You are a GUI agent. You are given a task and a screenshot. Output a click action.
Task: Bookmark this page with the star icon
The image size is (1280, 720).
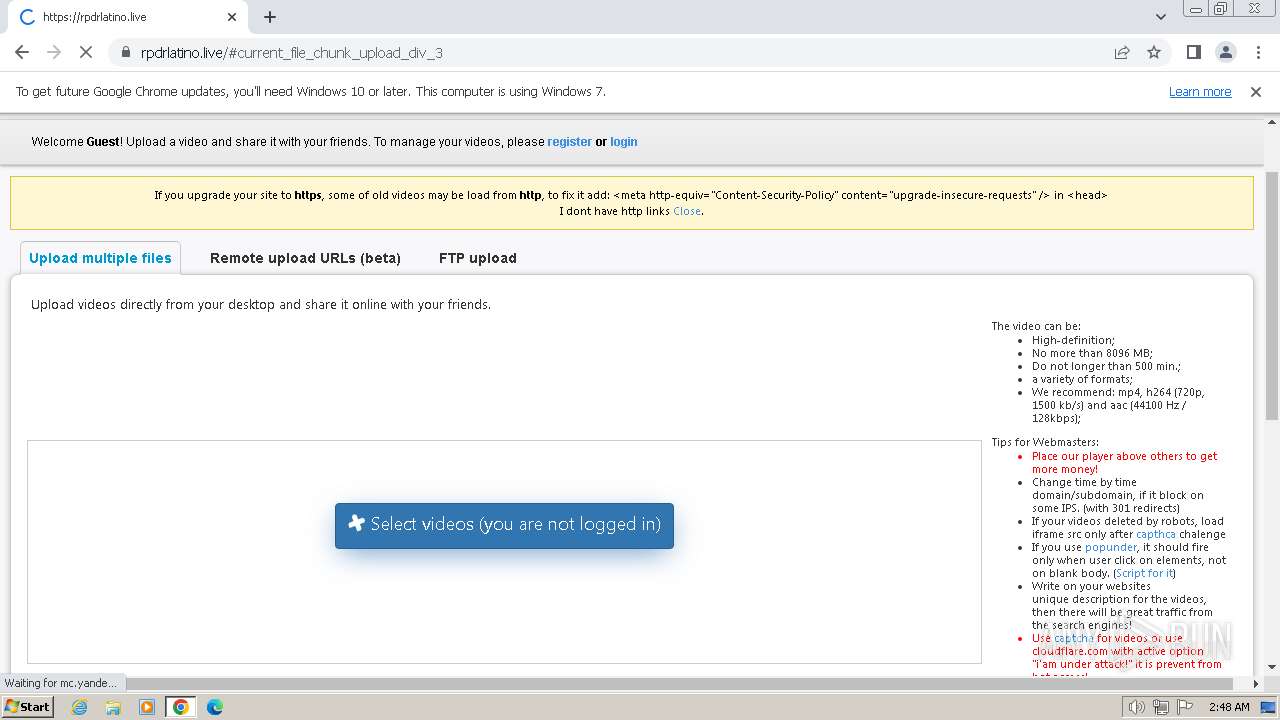click(x=1154, y=52)
